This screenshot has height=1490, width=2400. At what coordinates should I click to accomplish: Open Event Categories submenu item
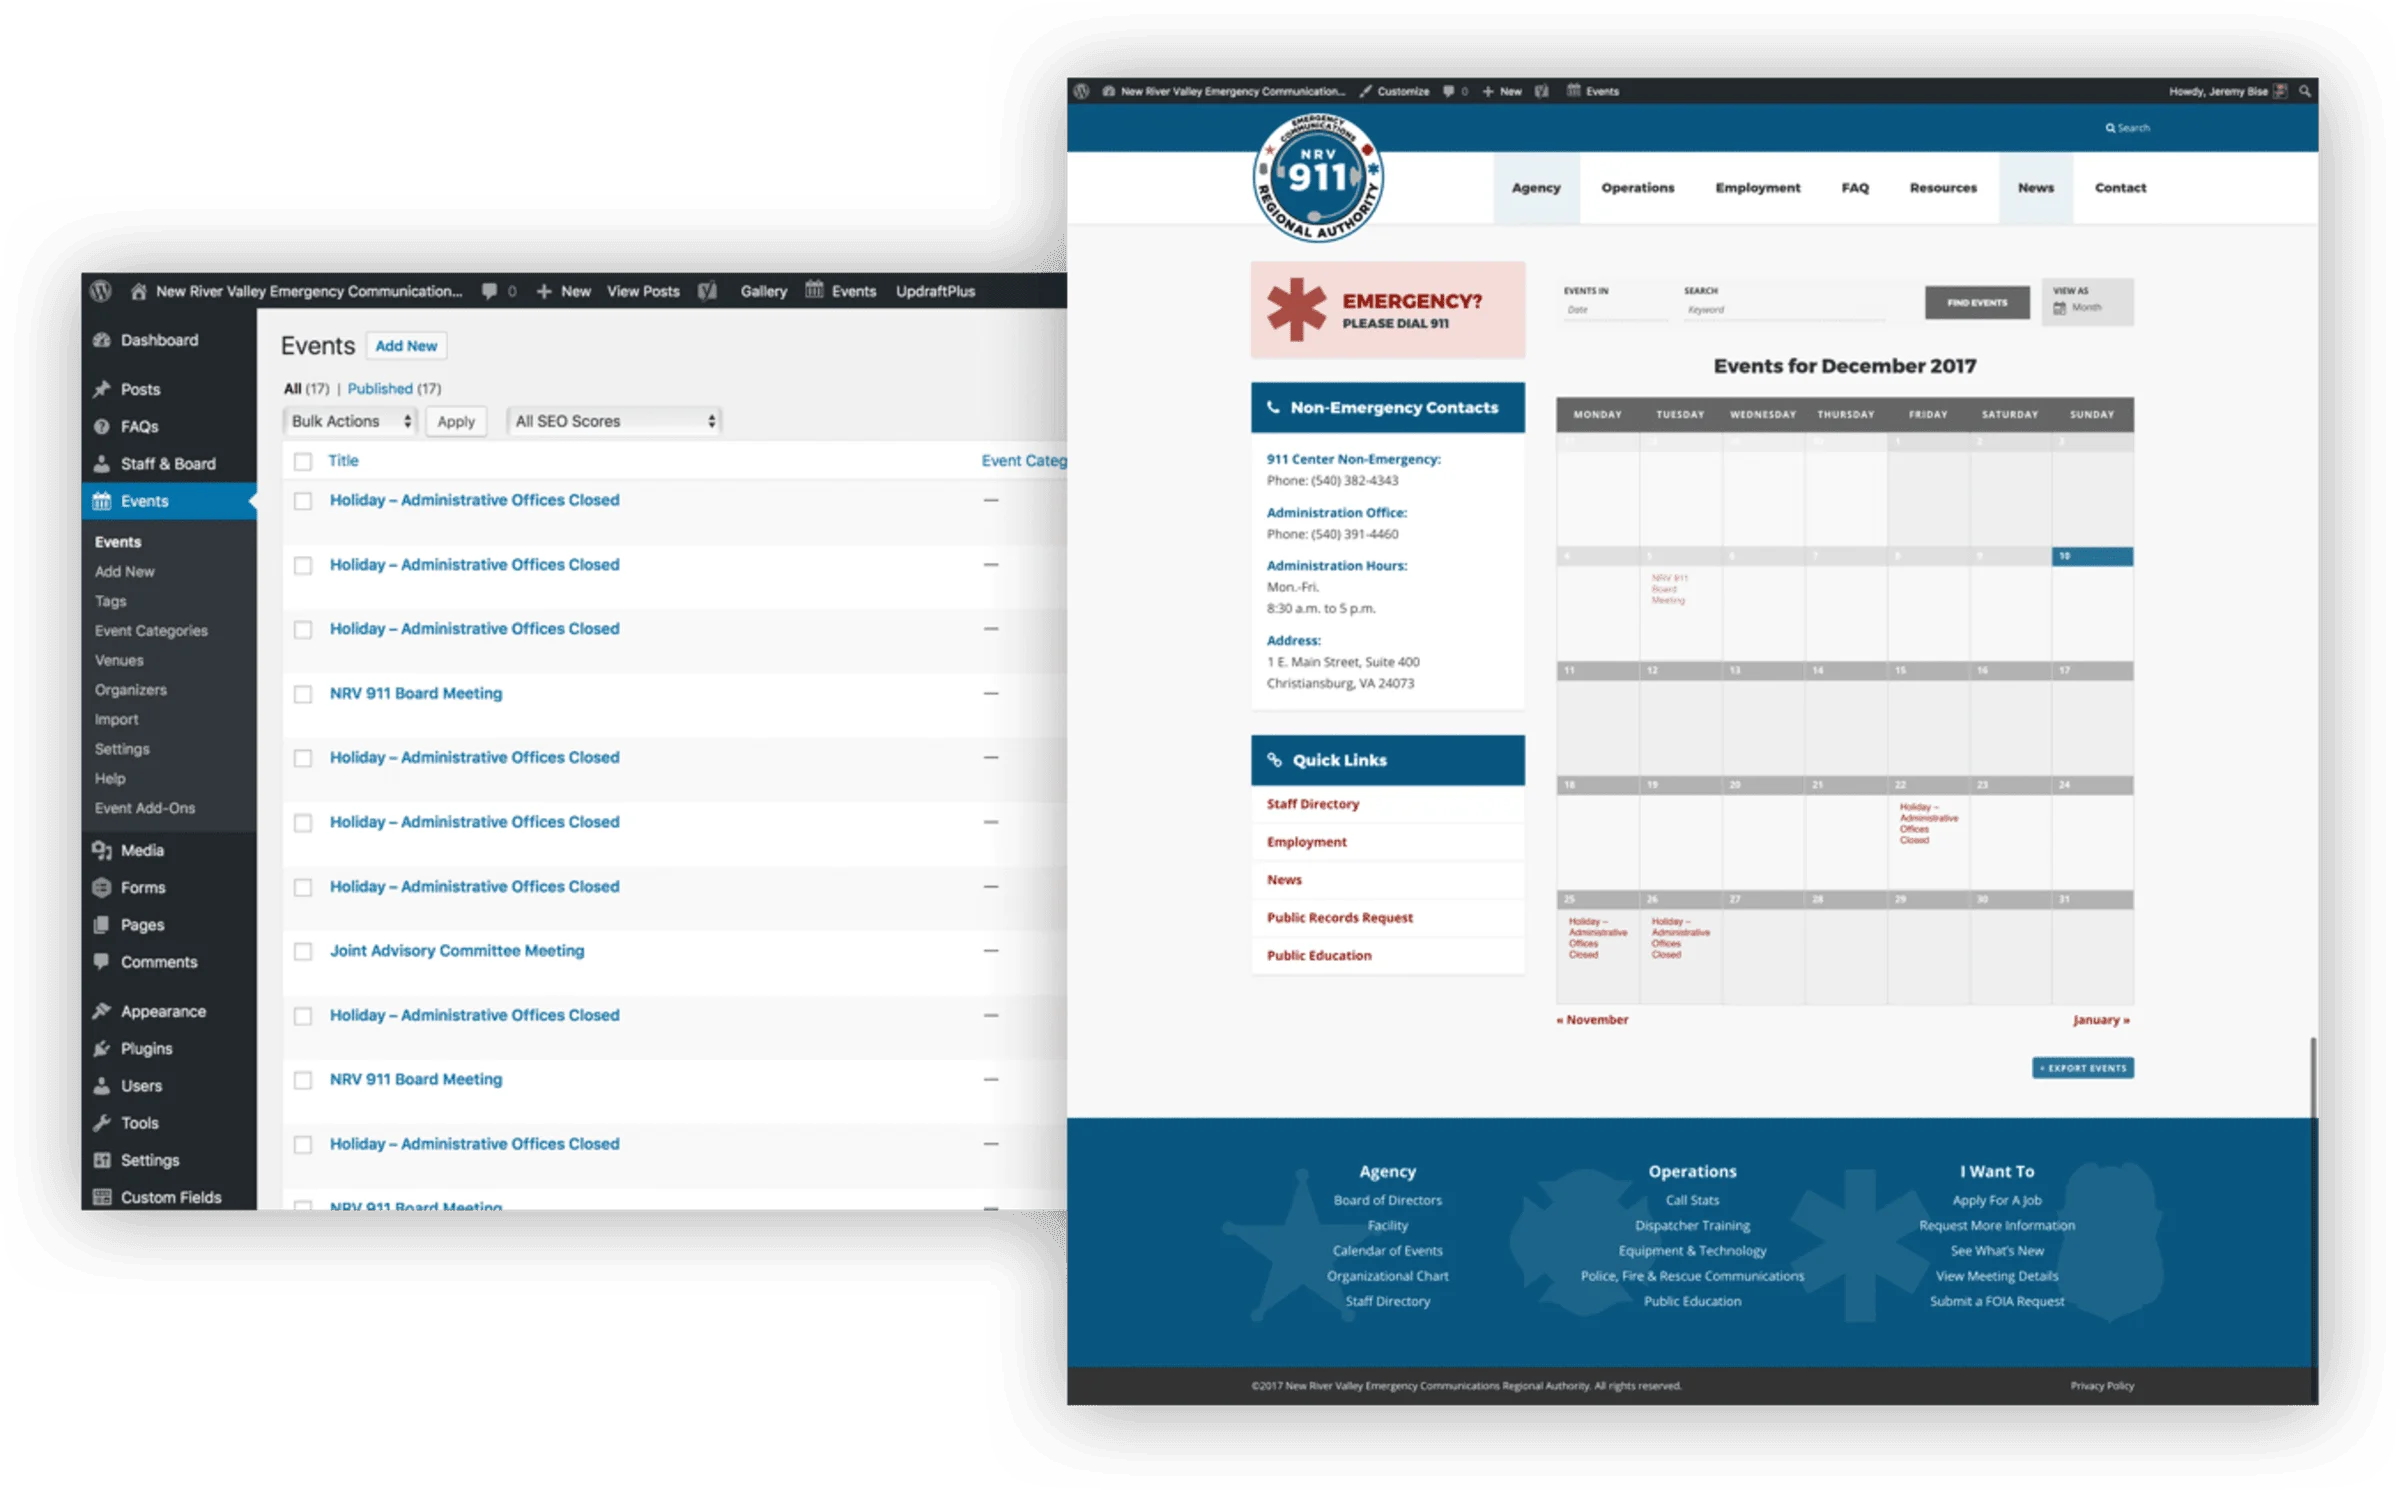point(151,631)
